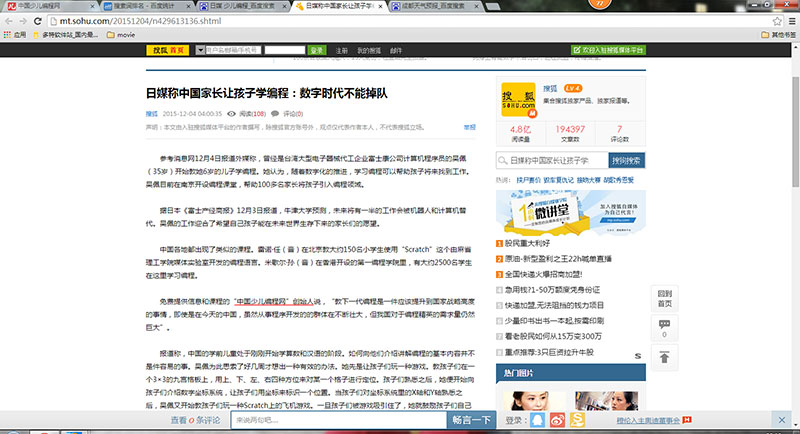Open the 邮件 mail header link
The width and height of the screenshot is (800, 434).
pos(396,50)
